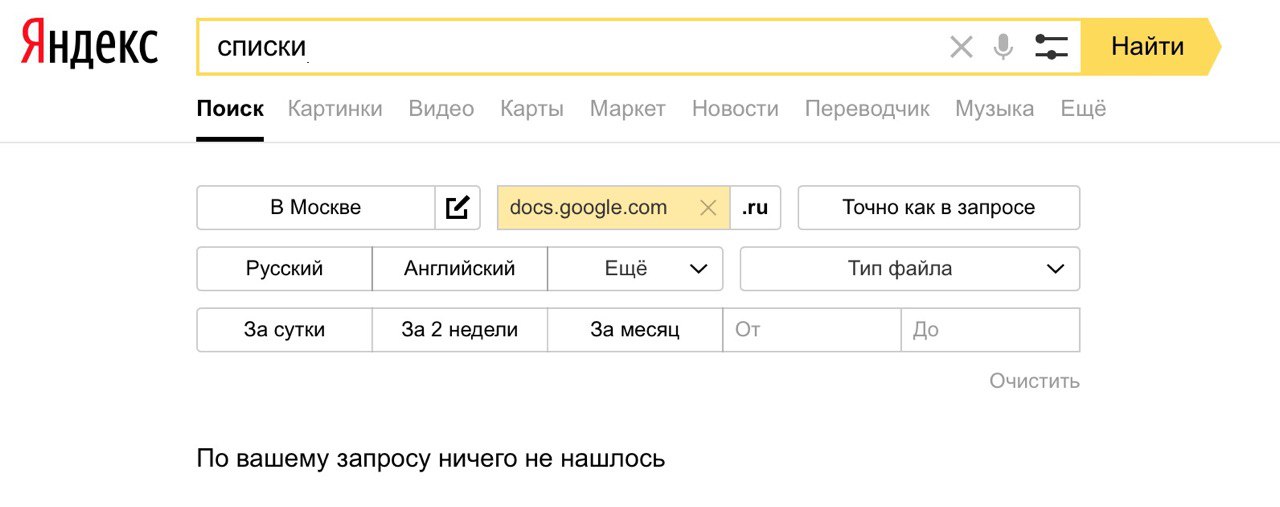Viewport: 1280px width, 507px height.
Task: Click the Очистить link
Action: point(1034,381)
